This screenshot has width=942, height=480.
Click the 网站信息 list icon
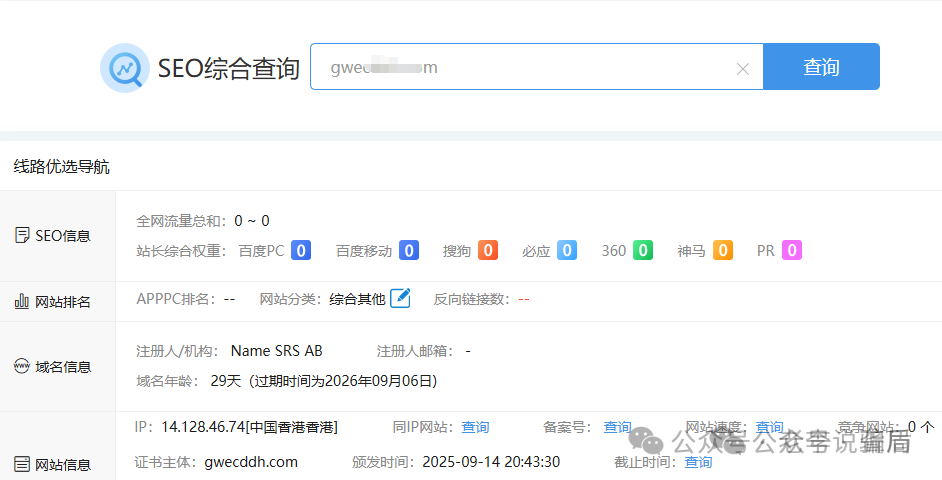[22, 464]
